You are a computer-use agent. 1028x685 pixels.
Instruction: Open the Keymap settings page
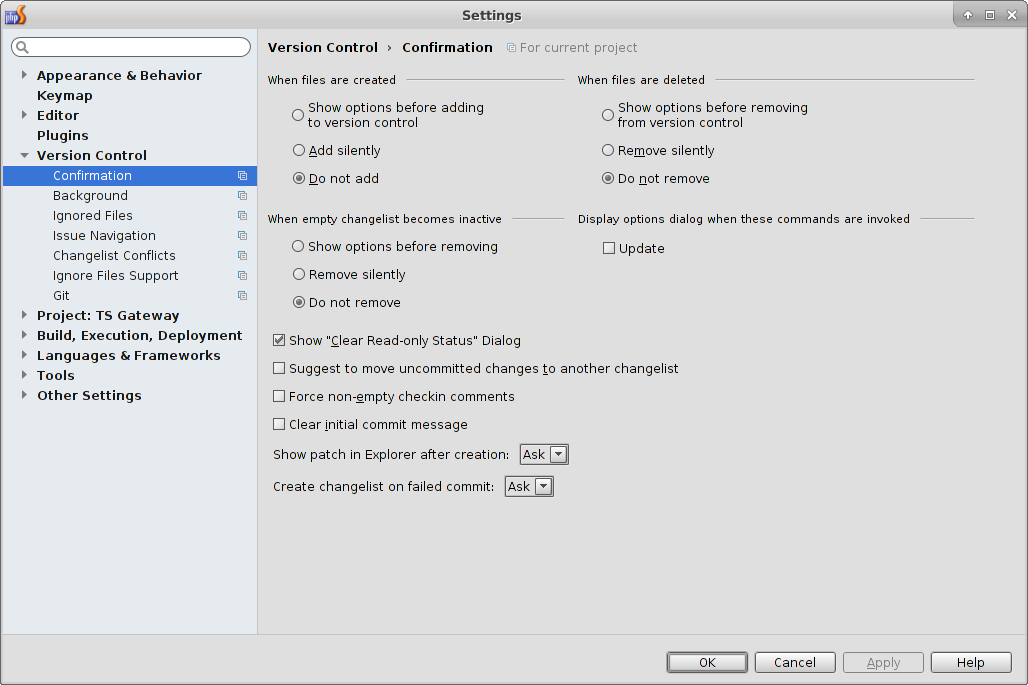(65, 96)
